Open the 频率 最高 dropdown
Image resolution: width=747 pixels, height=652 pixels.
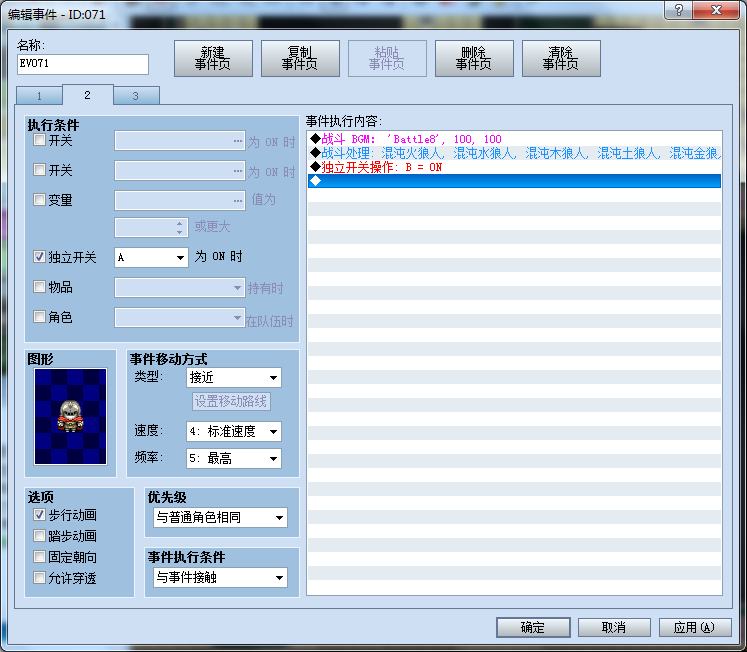pos(233,459)
